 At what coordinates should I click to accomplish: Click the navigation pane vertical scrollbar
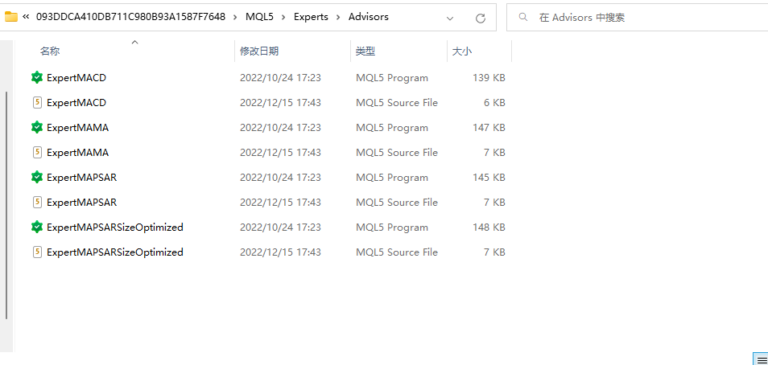tap(6, 205)
